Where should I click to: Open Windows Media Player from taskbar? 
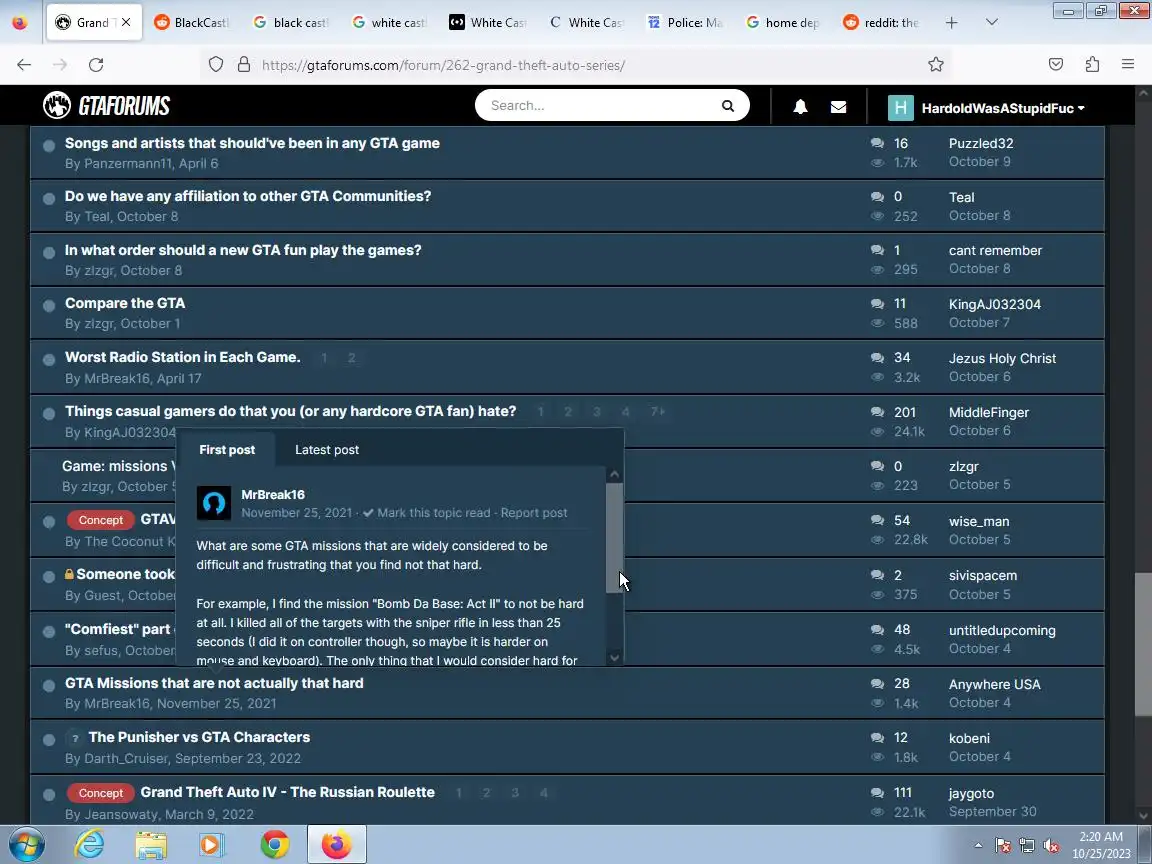(x=212, y=845)
